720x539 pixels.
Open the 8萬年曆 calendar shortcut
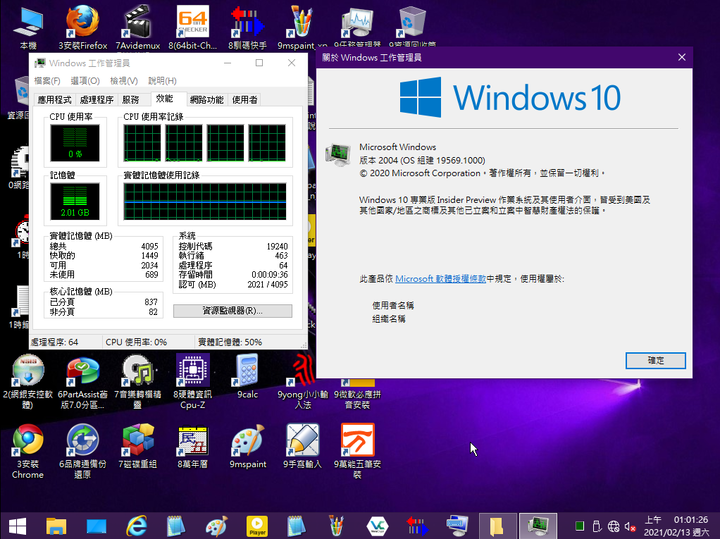click(193, 447)
